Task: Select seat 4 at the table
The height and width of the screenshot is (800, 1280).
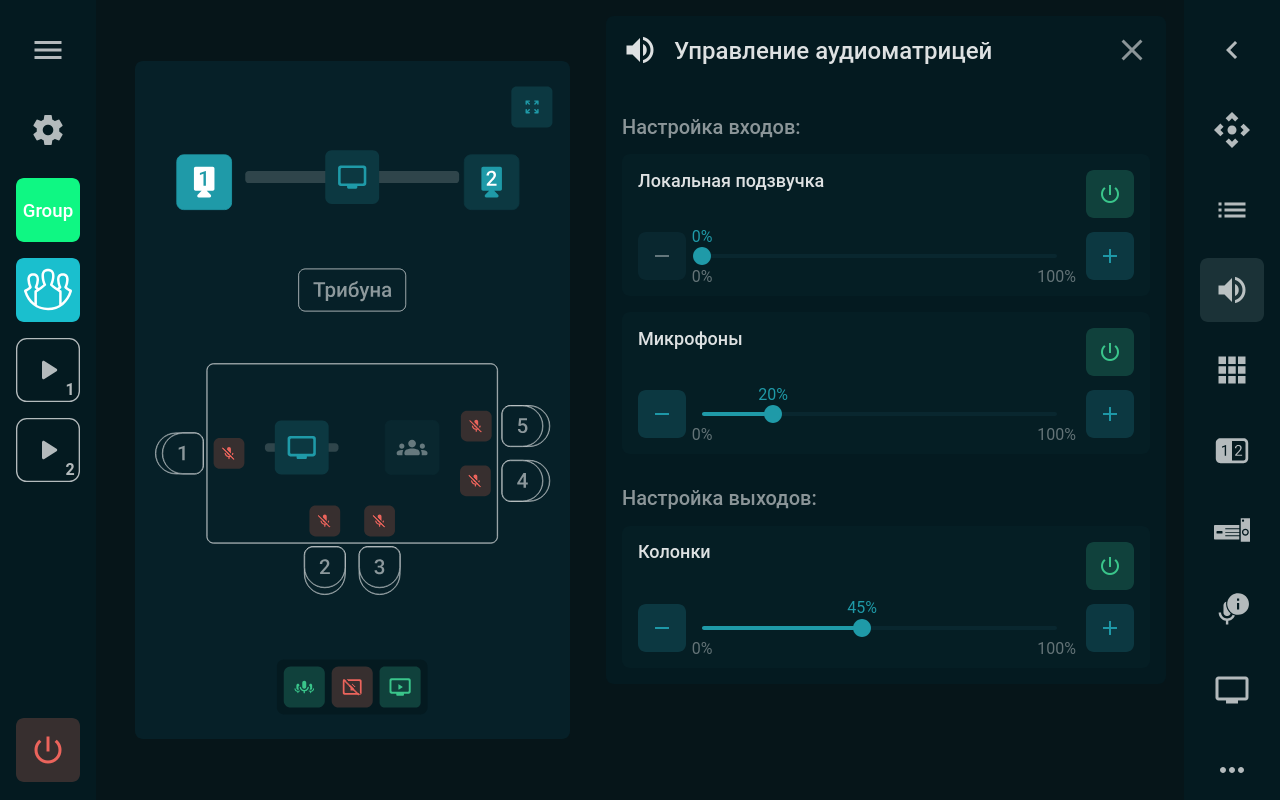Action: point(525,480)
